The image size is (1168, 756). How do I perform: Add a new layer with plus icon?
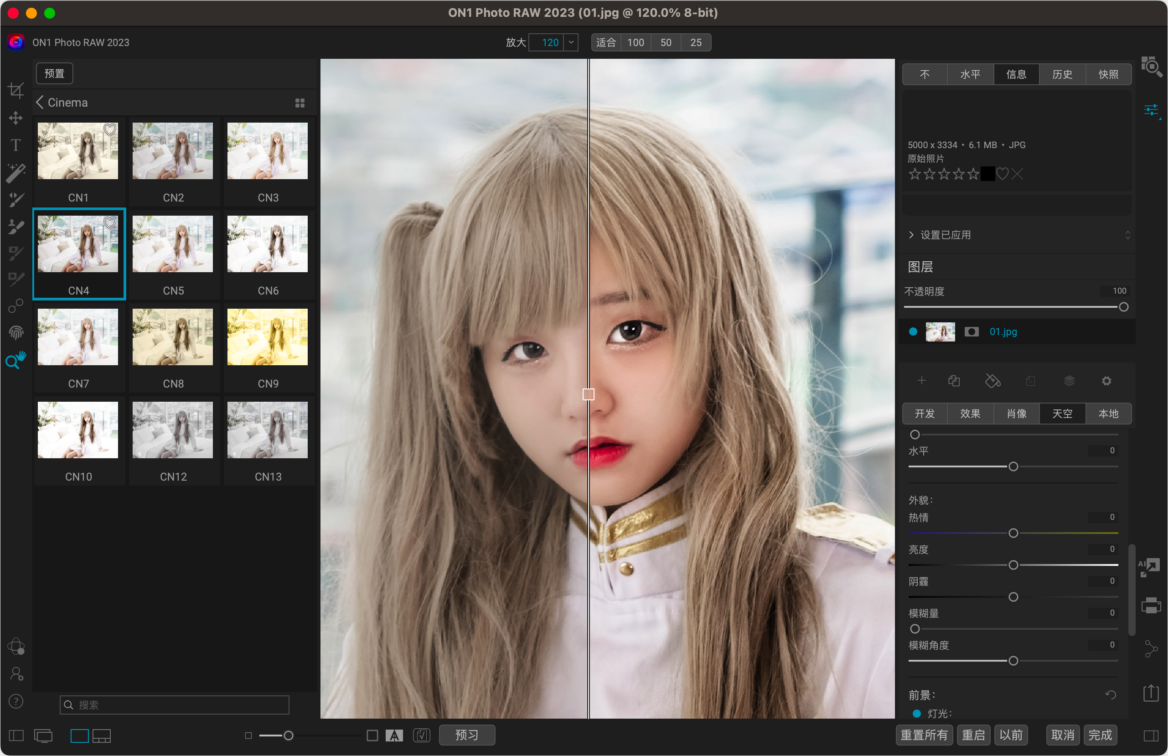point(921,381)
